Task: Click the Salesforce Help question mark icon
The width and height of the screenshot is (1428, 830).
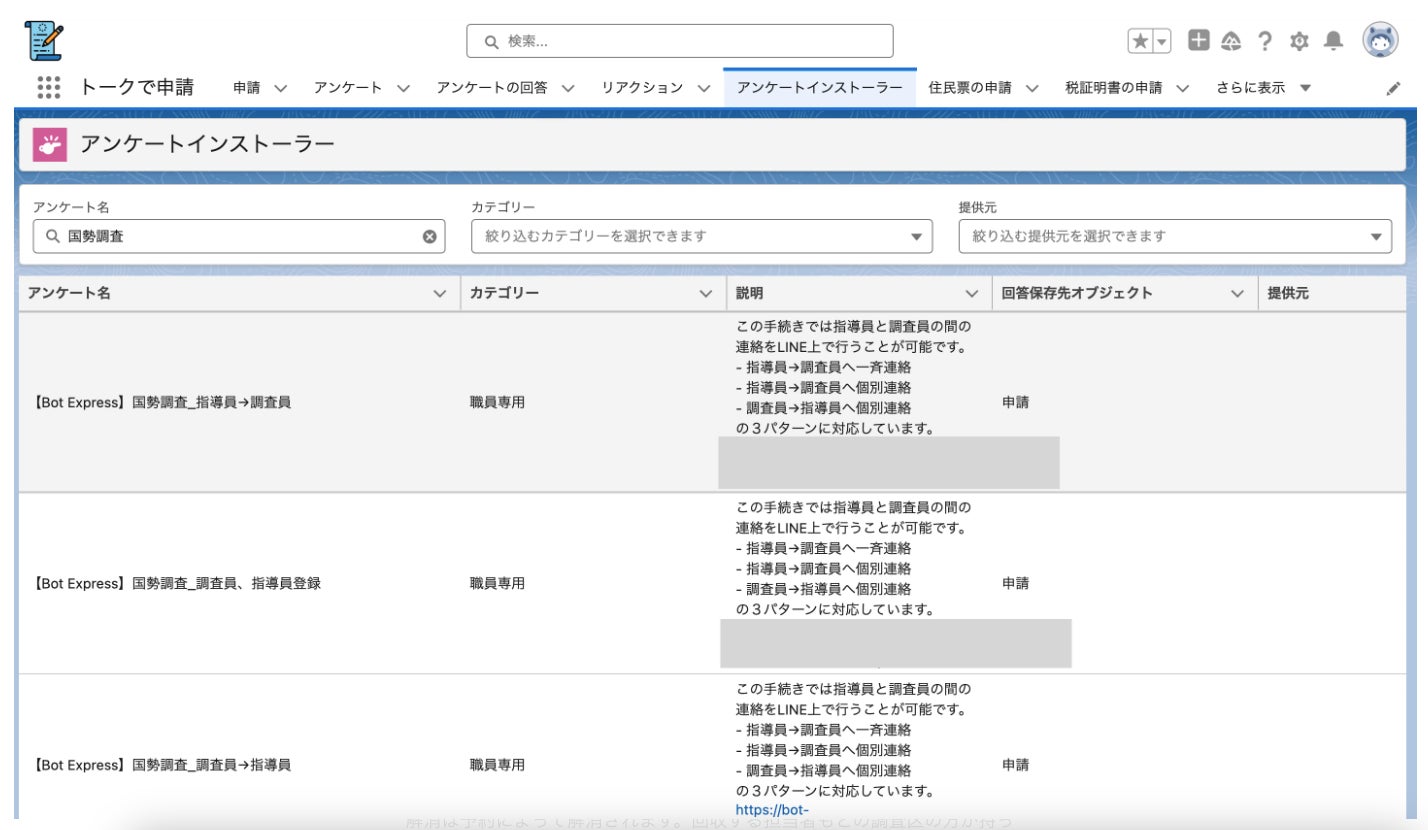Action: point(1265,41)
